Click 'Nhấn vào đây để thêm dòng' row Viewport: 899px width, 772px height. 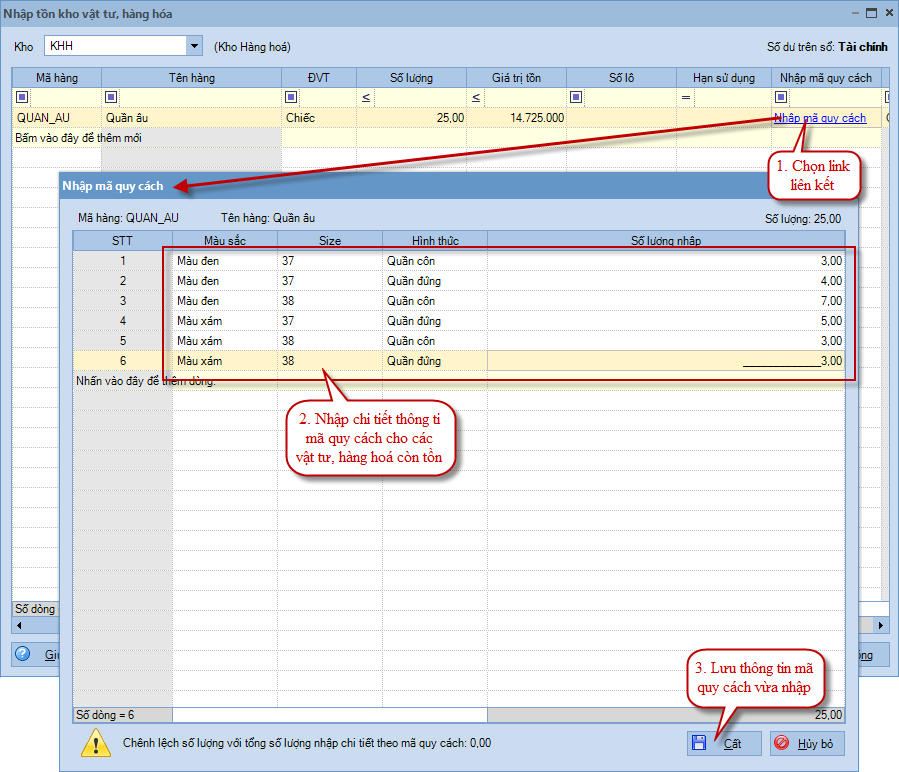tap(145, 381)
